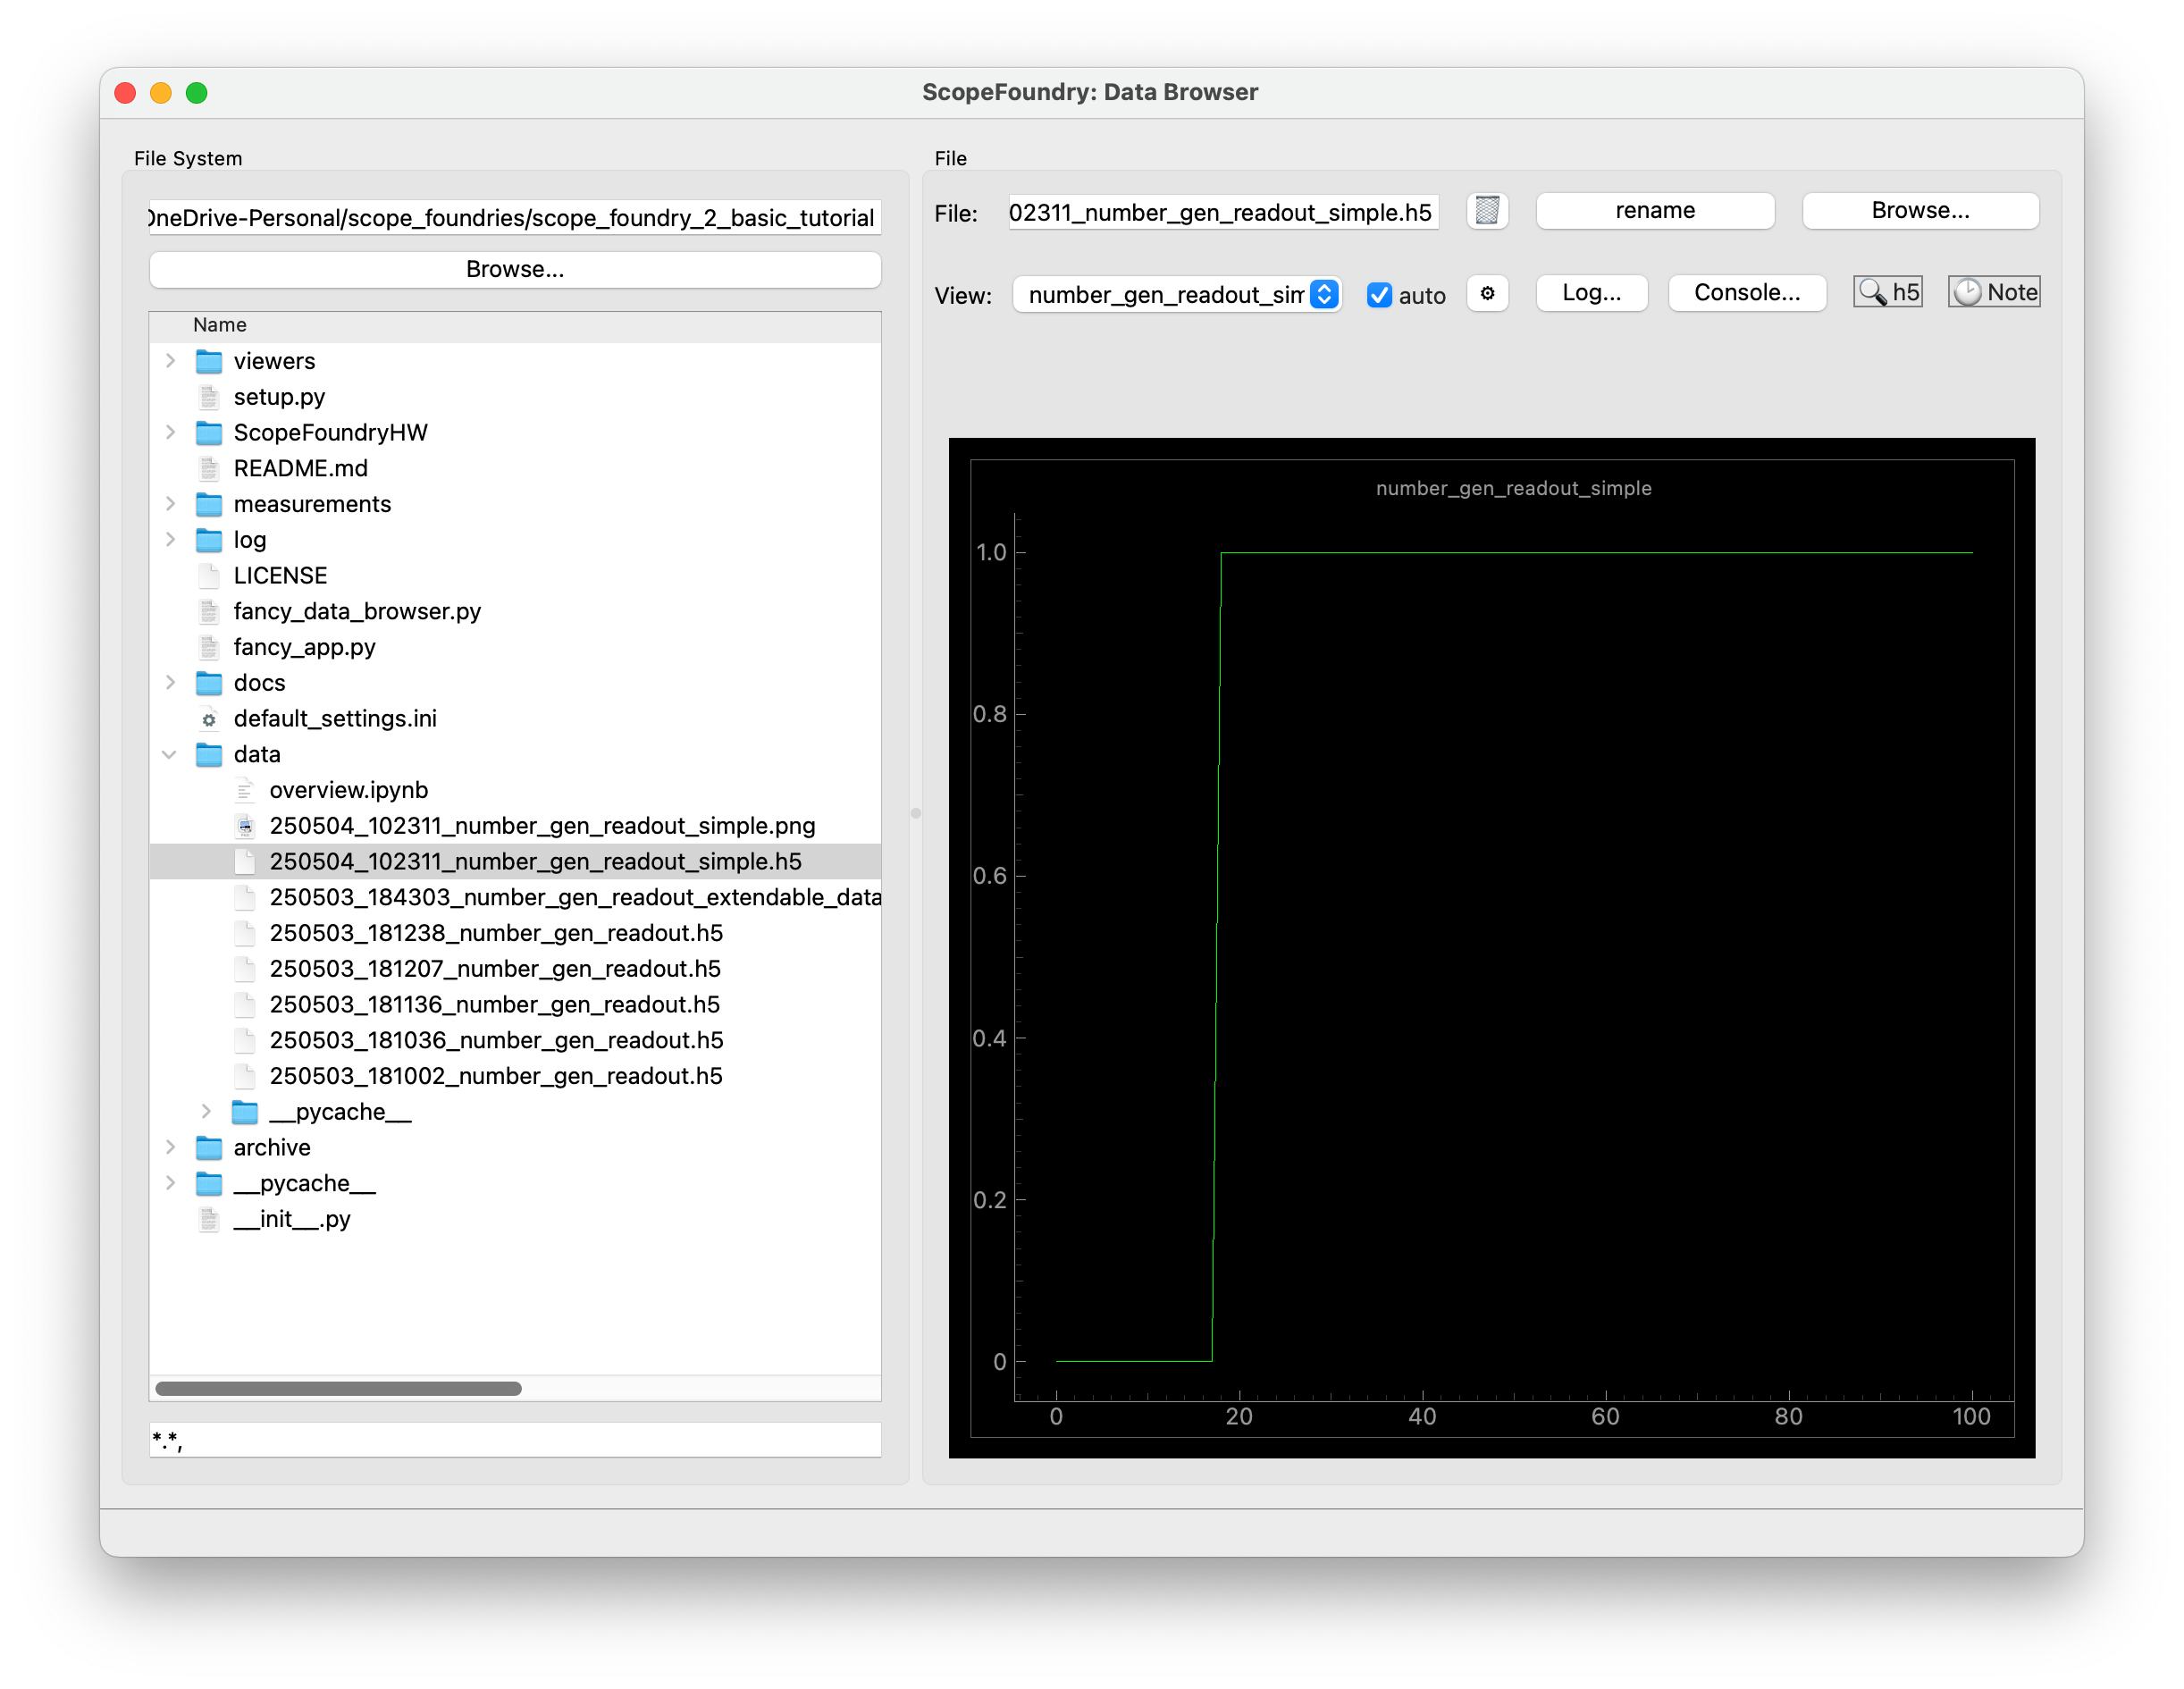
Task: Click the LICENSE file icon
Action: pos(209,576)
